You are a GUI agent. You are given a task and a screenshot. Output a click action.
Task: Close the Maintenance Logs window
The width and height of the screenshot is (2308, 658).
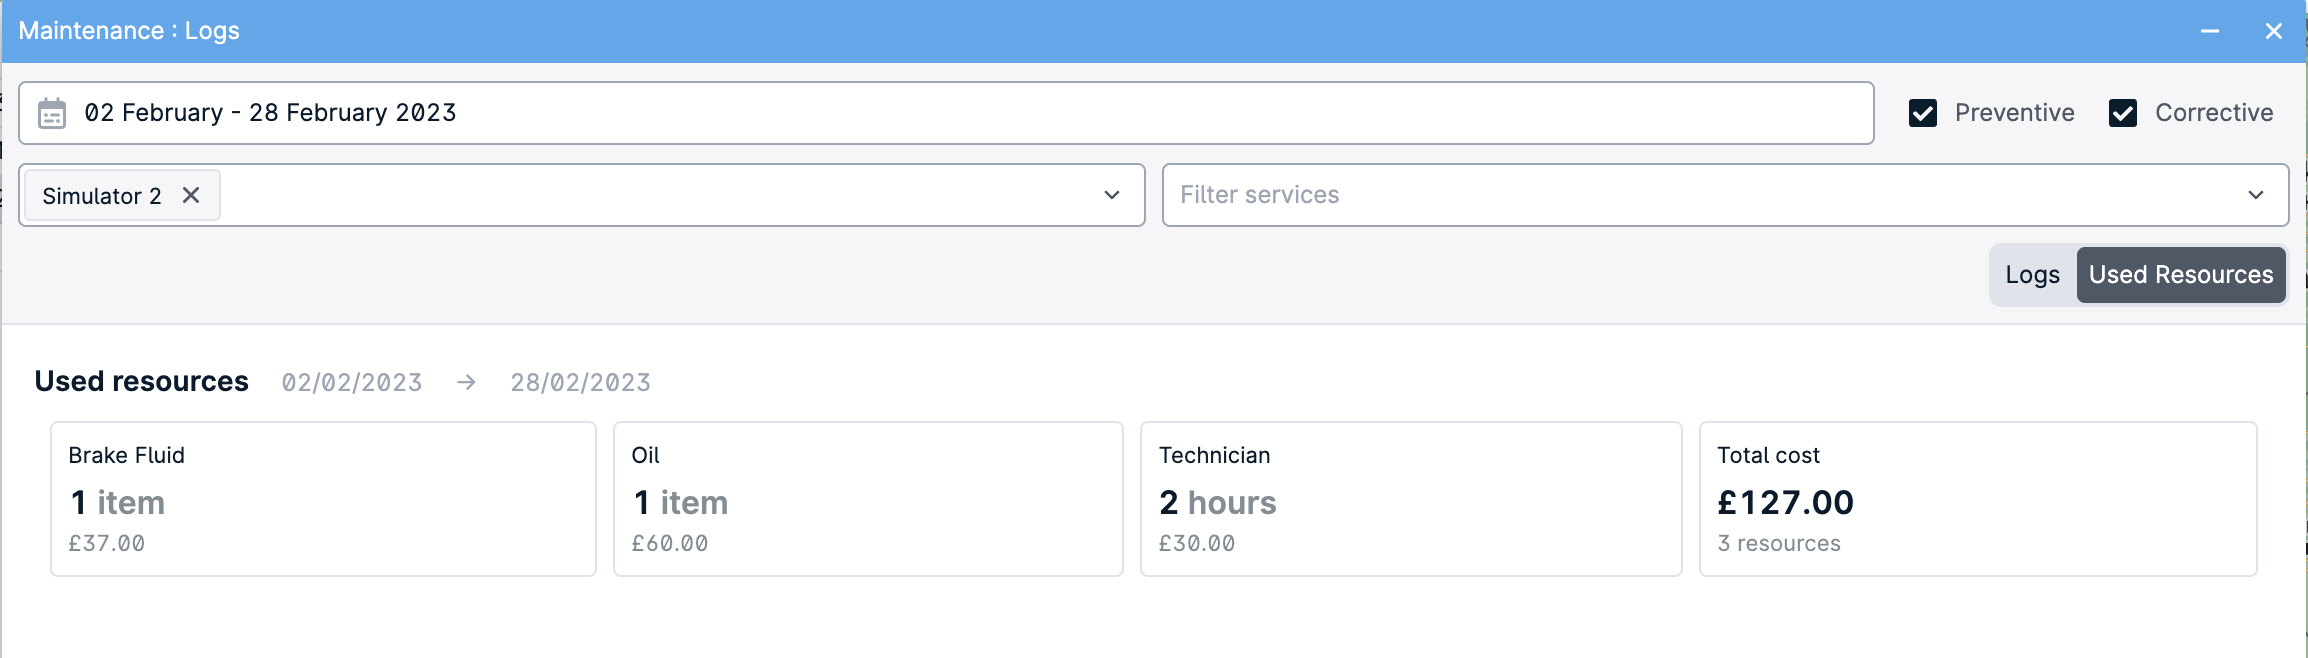coord(2274,31)
